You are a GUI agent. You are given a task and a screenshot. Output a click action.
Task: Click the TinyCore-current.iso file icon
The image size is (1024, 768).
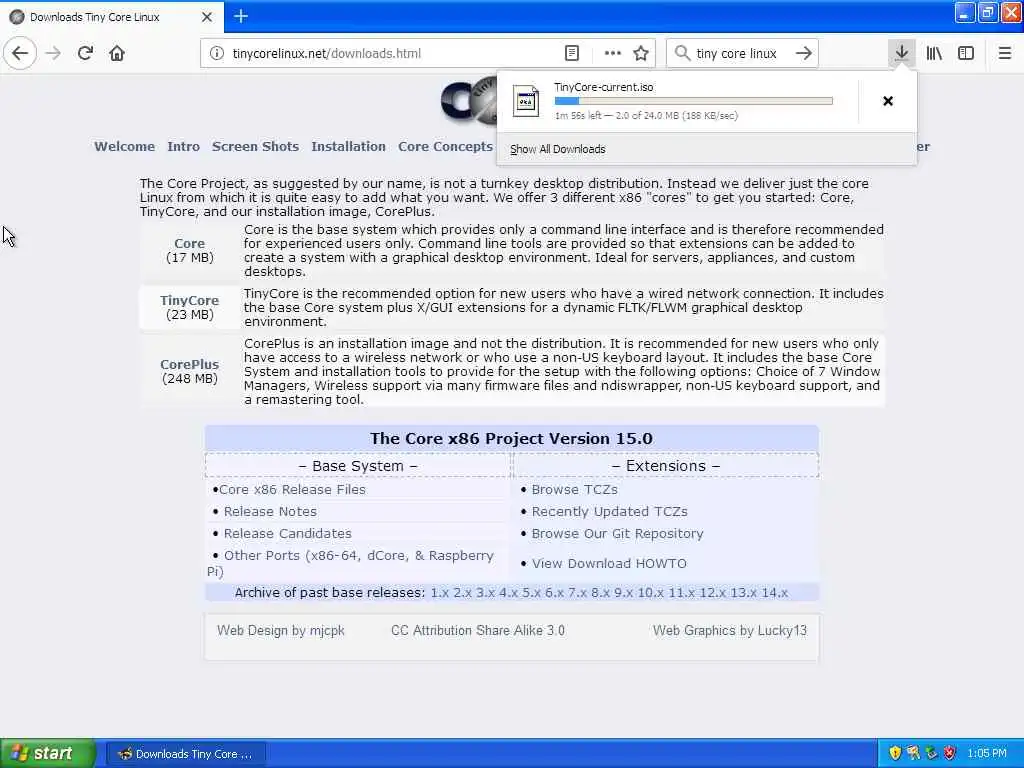[526, 101]
